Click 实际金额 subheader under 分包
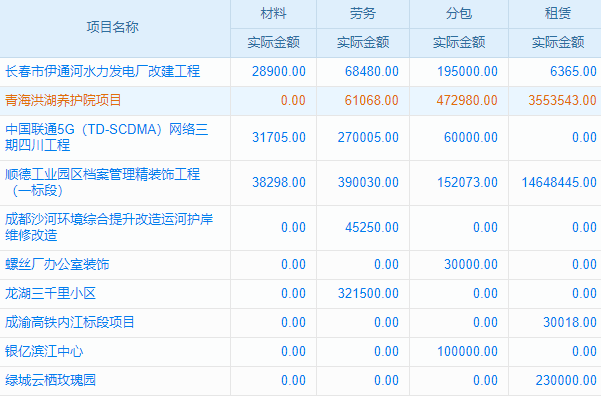 point(459,42)
